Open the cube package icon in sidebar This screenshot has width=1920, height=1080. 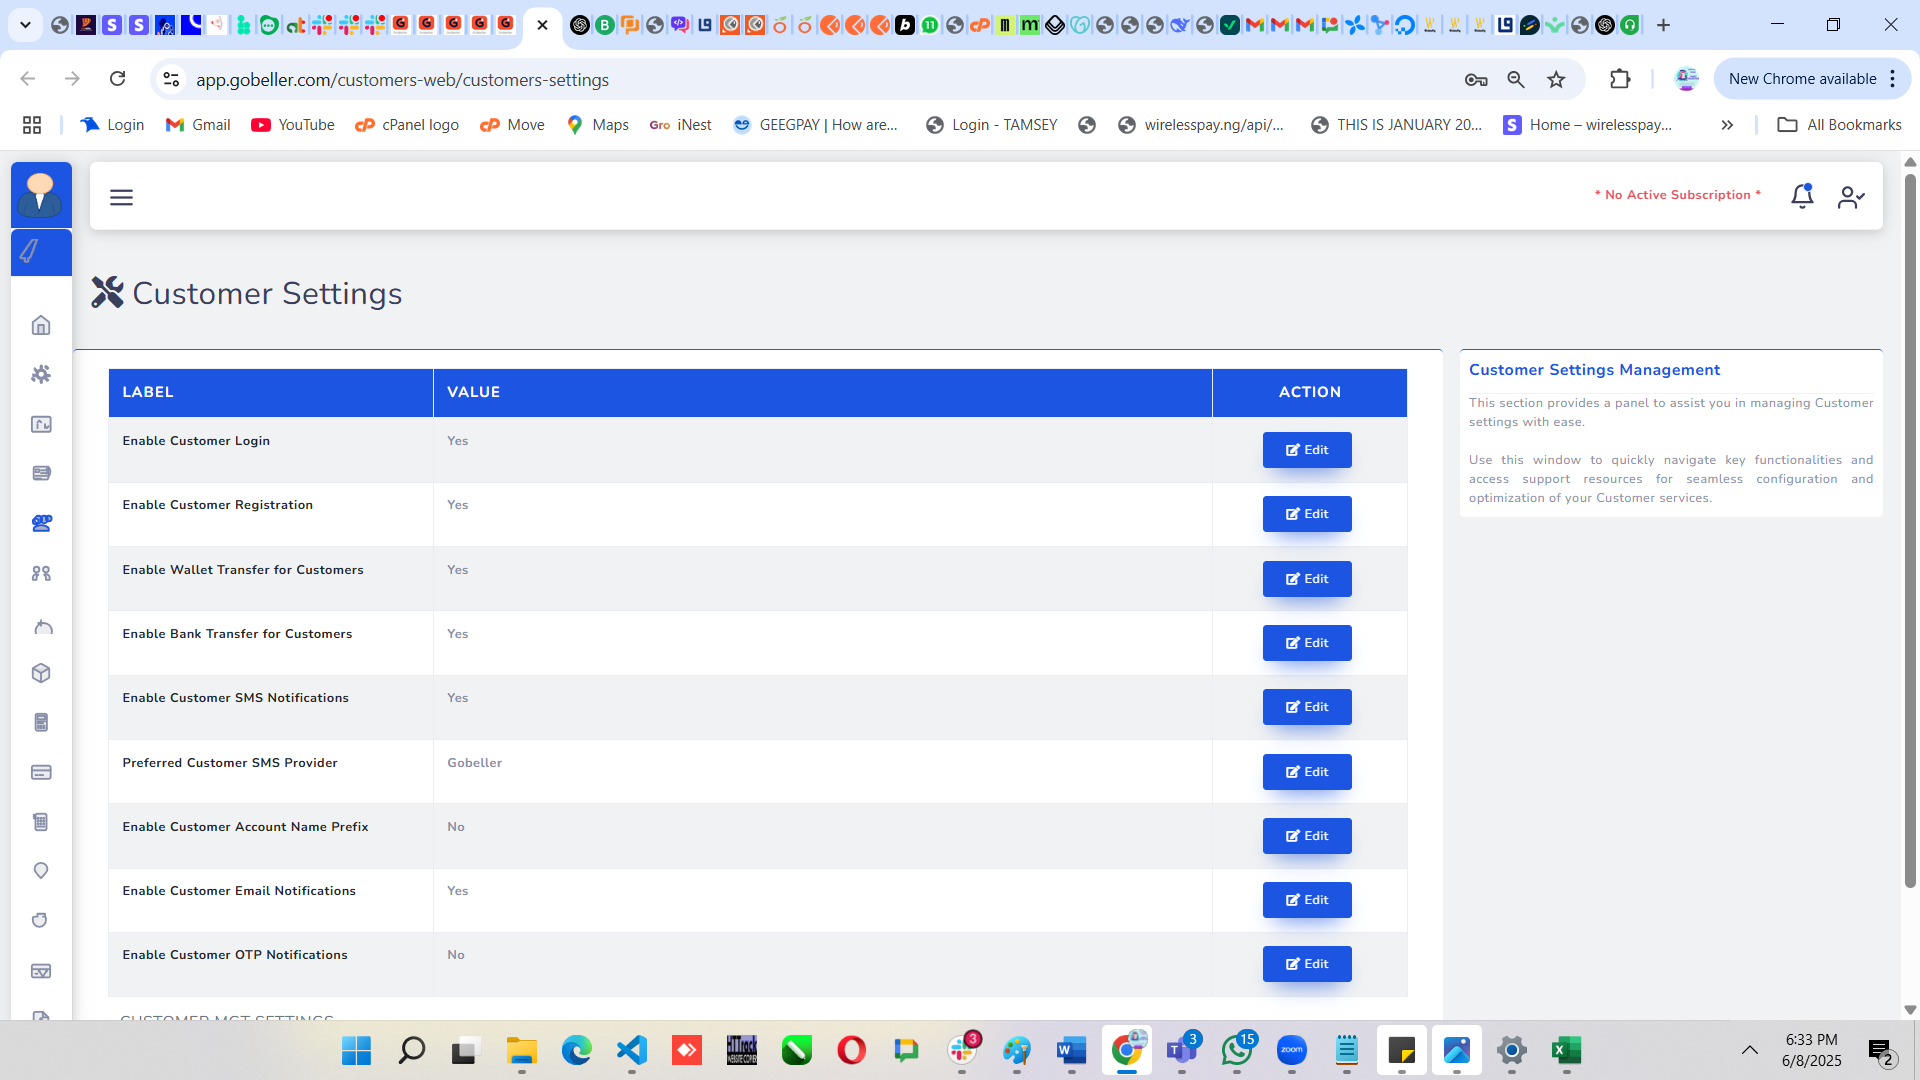coord(41,673)
